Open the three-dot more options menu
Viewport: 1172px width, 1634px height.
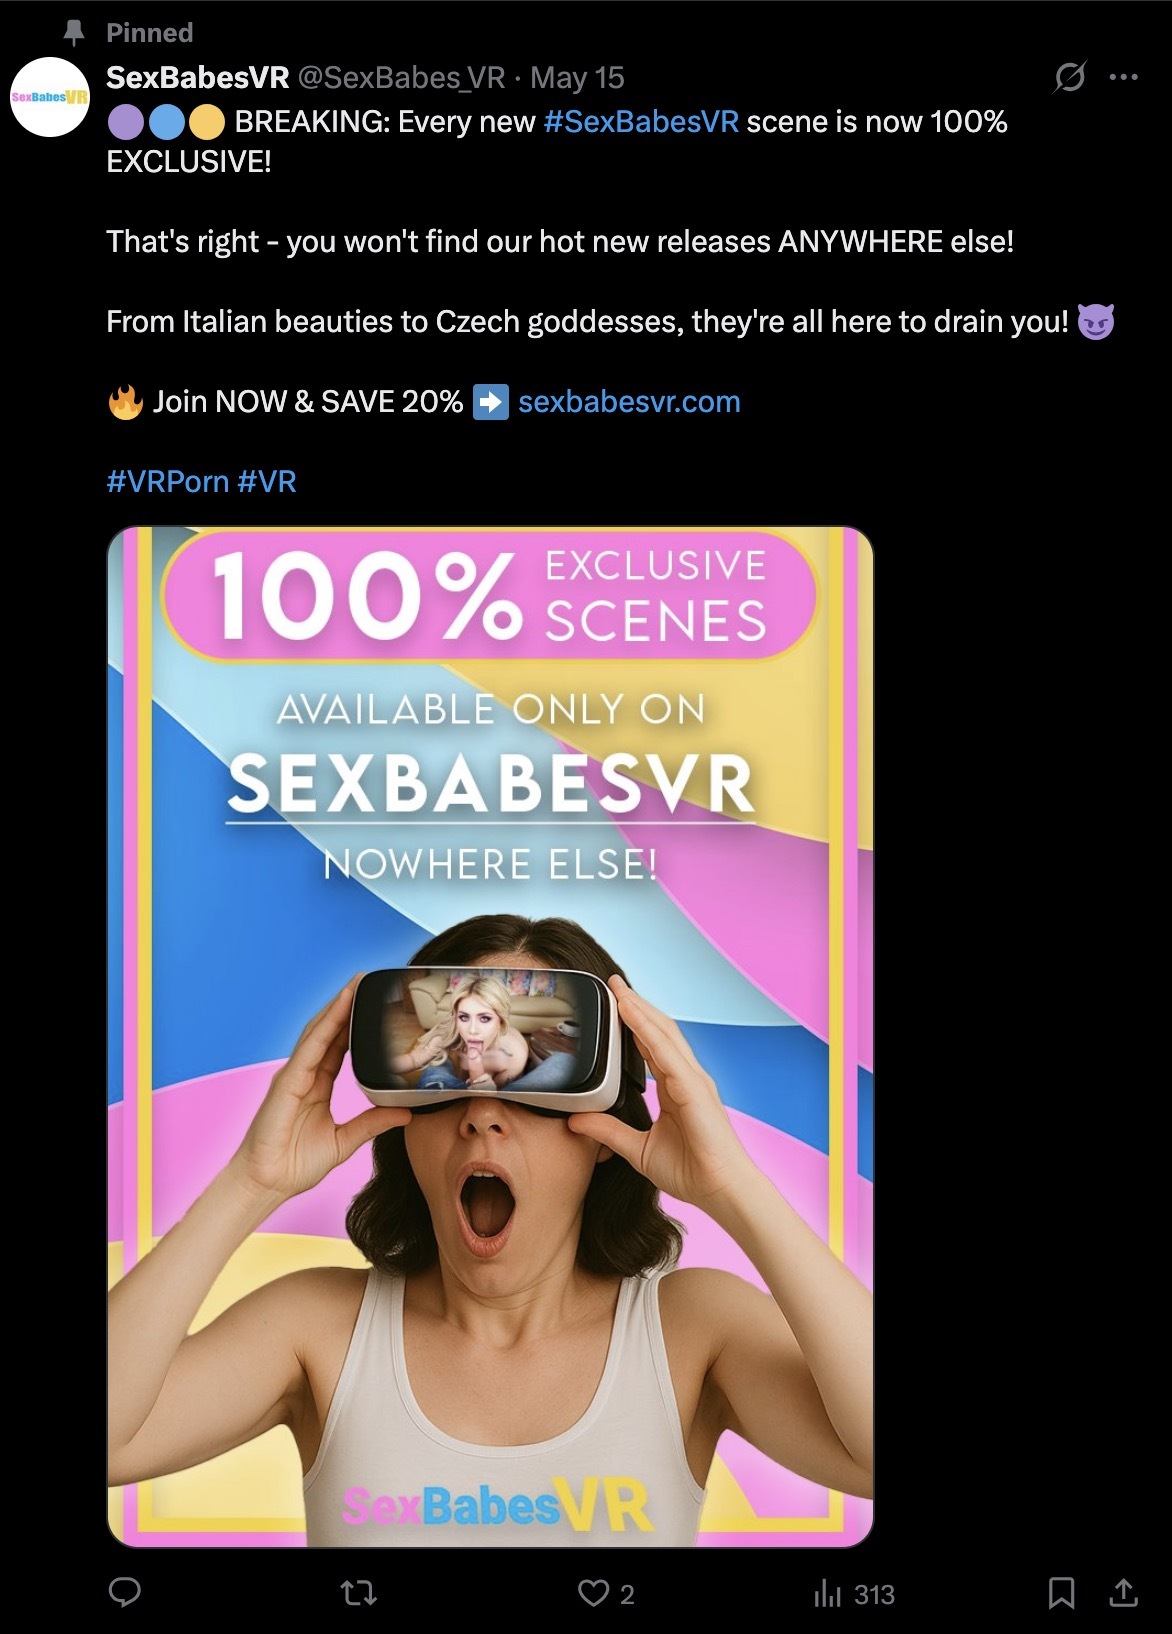[x=1124, y=77]
